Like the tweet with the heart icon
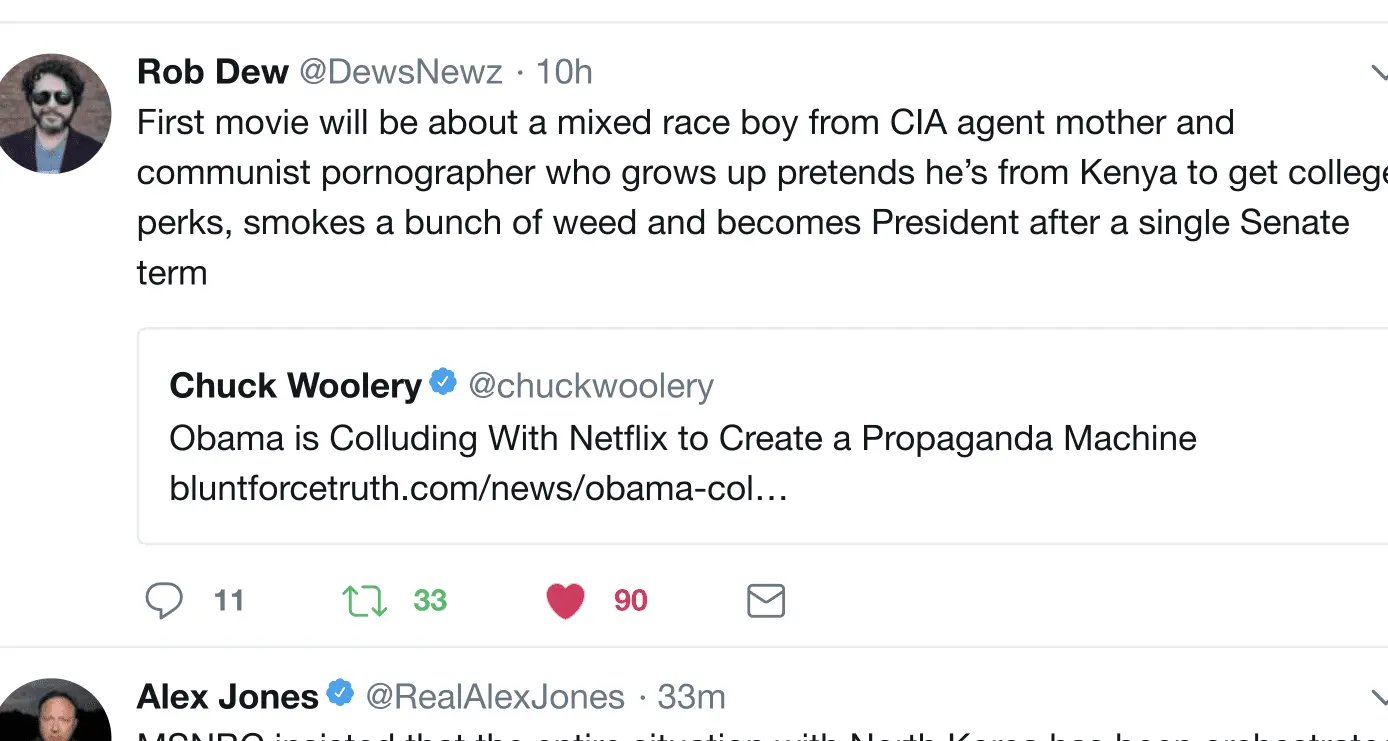 pos(565,601)
